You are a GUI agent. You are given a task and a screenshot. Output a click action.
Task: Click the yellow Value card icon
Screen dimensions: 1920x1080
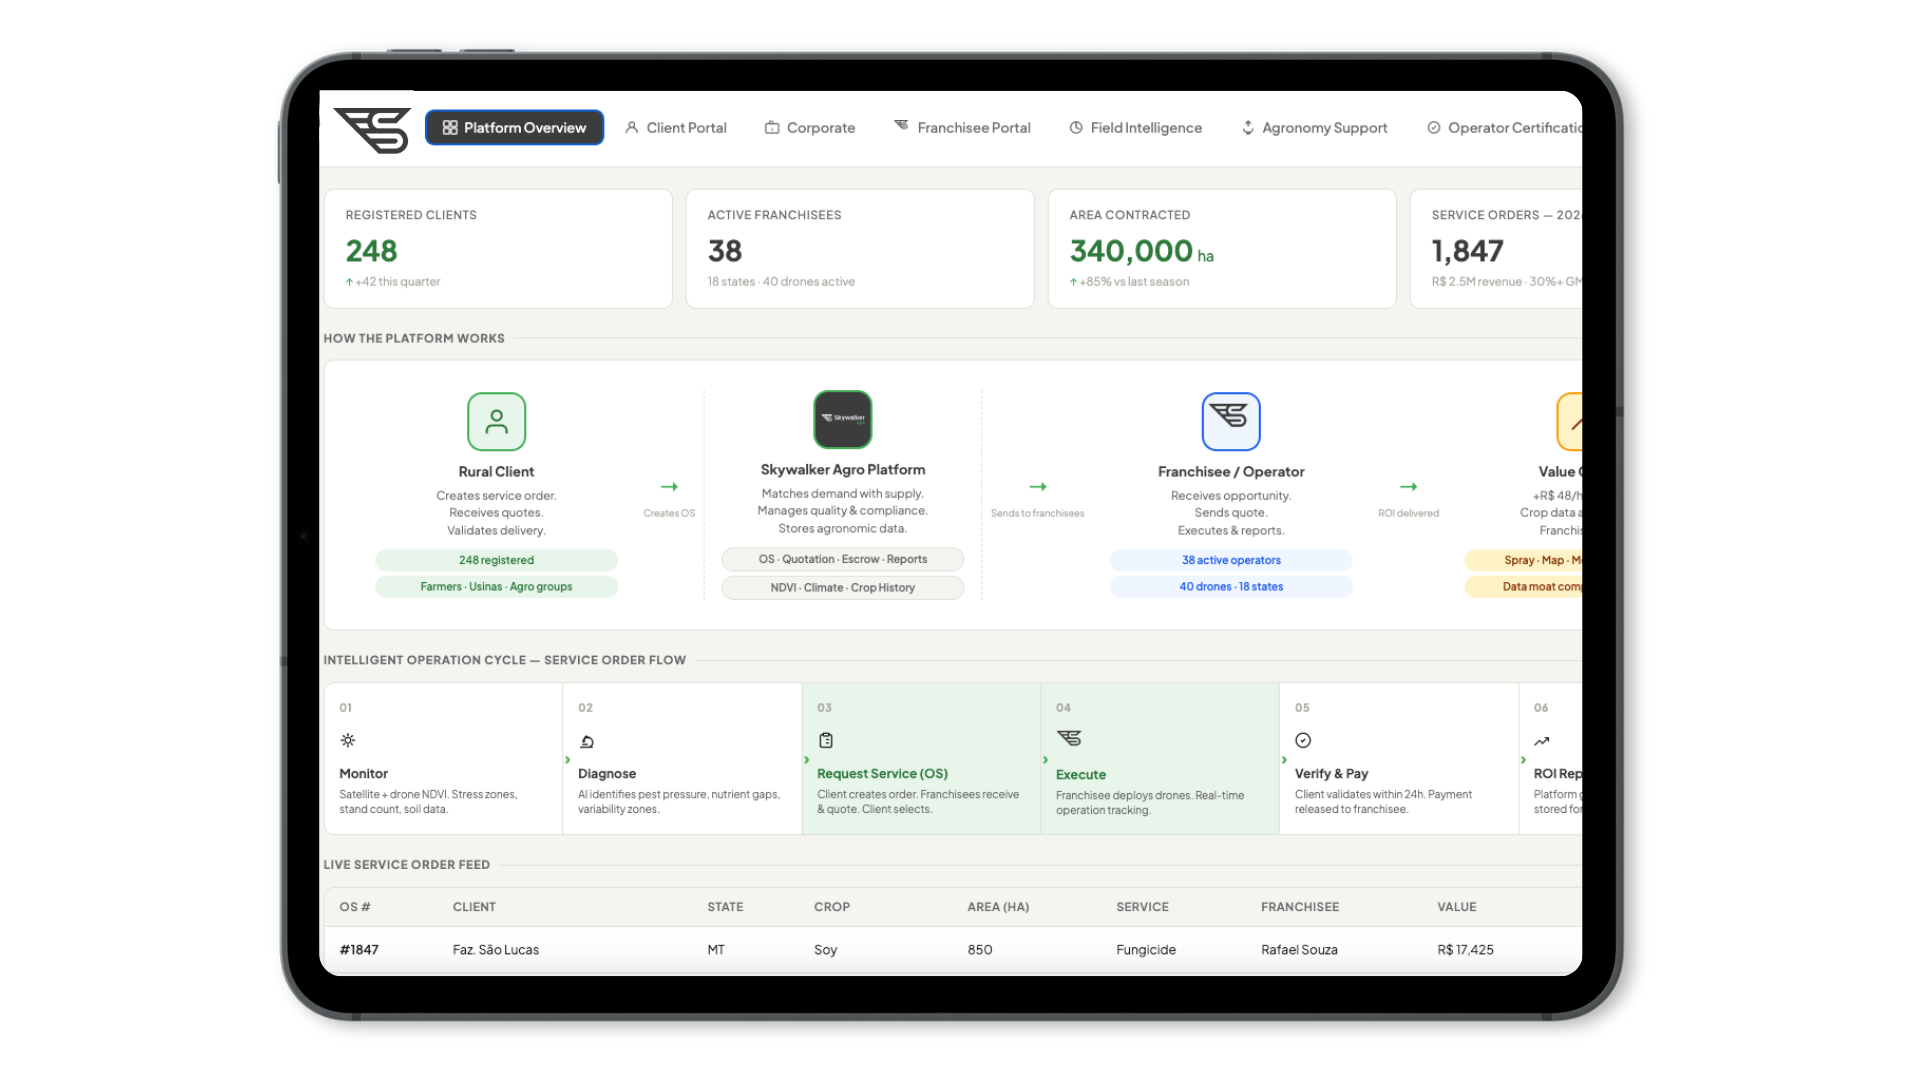tap(1570, 422)
